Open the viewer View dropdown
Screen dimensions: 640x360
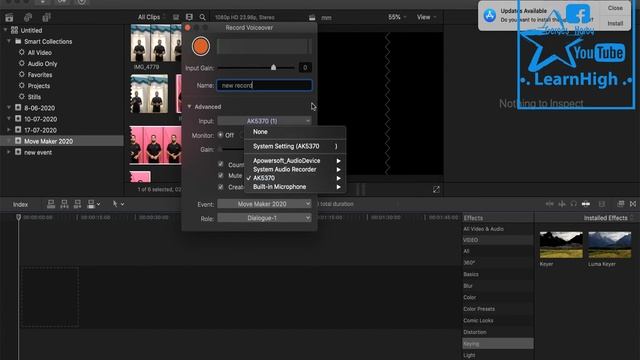point(427,17)
